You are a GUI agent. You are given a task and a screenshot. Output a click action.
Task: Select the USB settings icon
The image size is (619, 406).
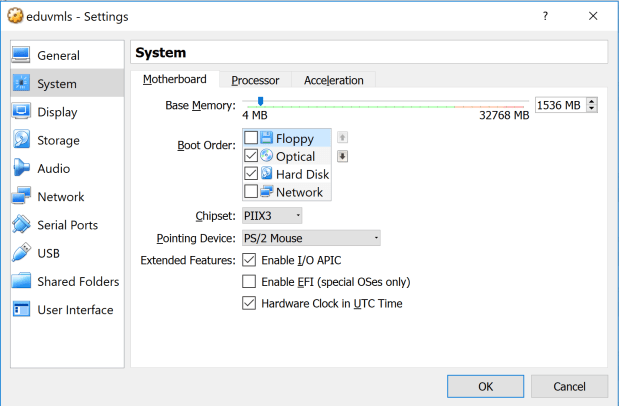(x=22, y=253)
